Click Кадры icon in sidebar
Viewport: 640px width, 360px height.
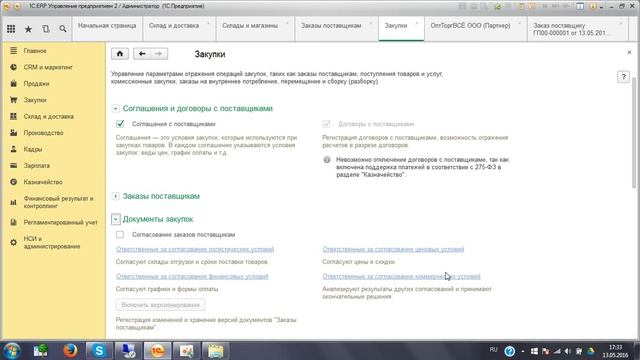tap(13, 149)
